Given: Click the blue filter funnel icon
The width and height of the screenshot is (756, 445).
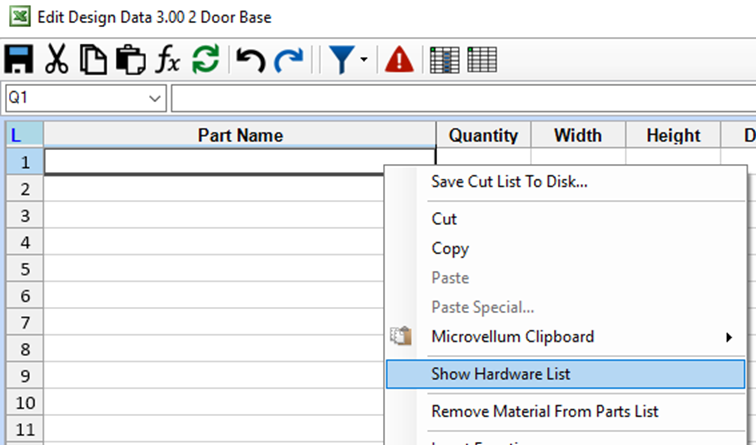Looking at the screenshot, I should tap(342, 60).
